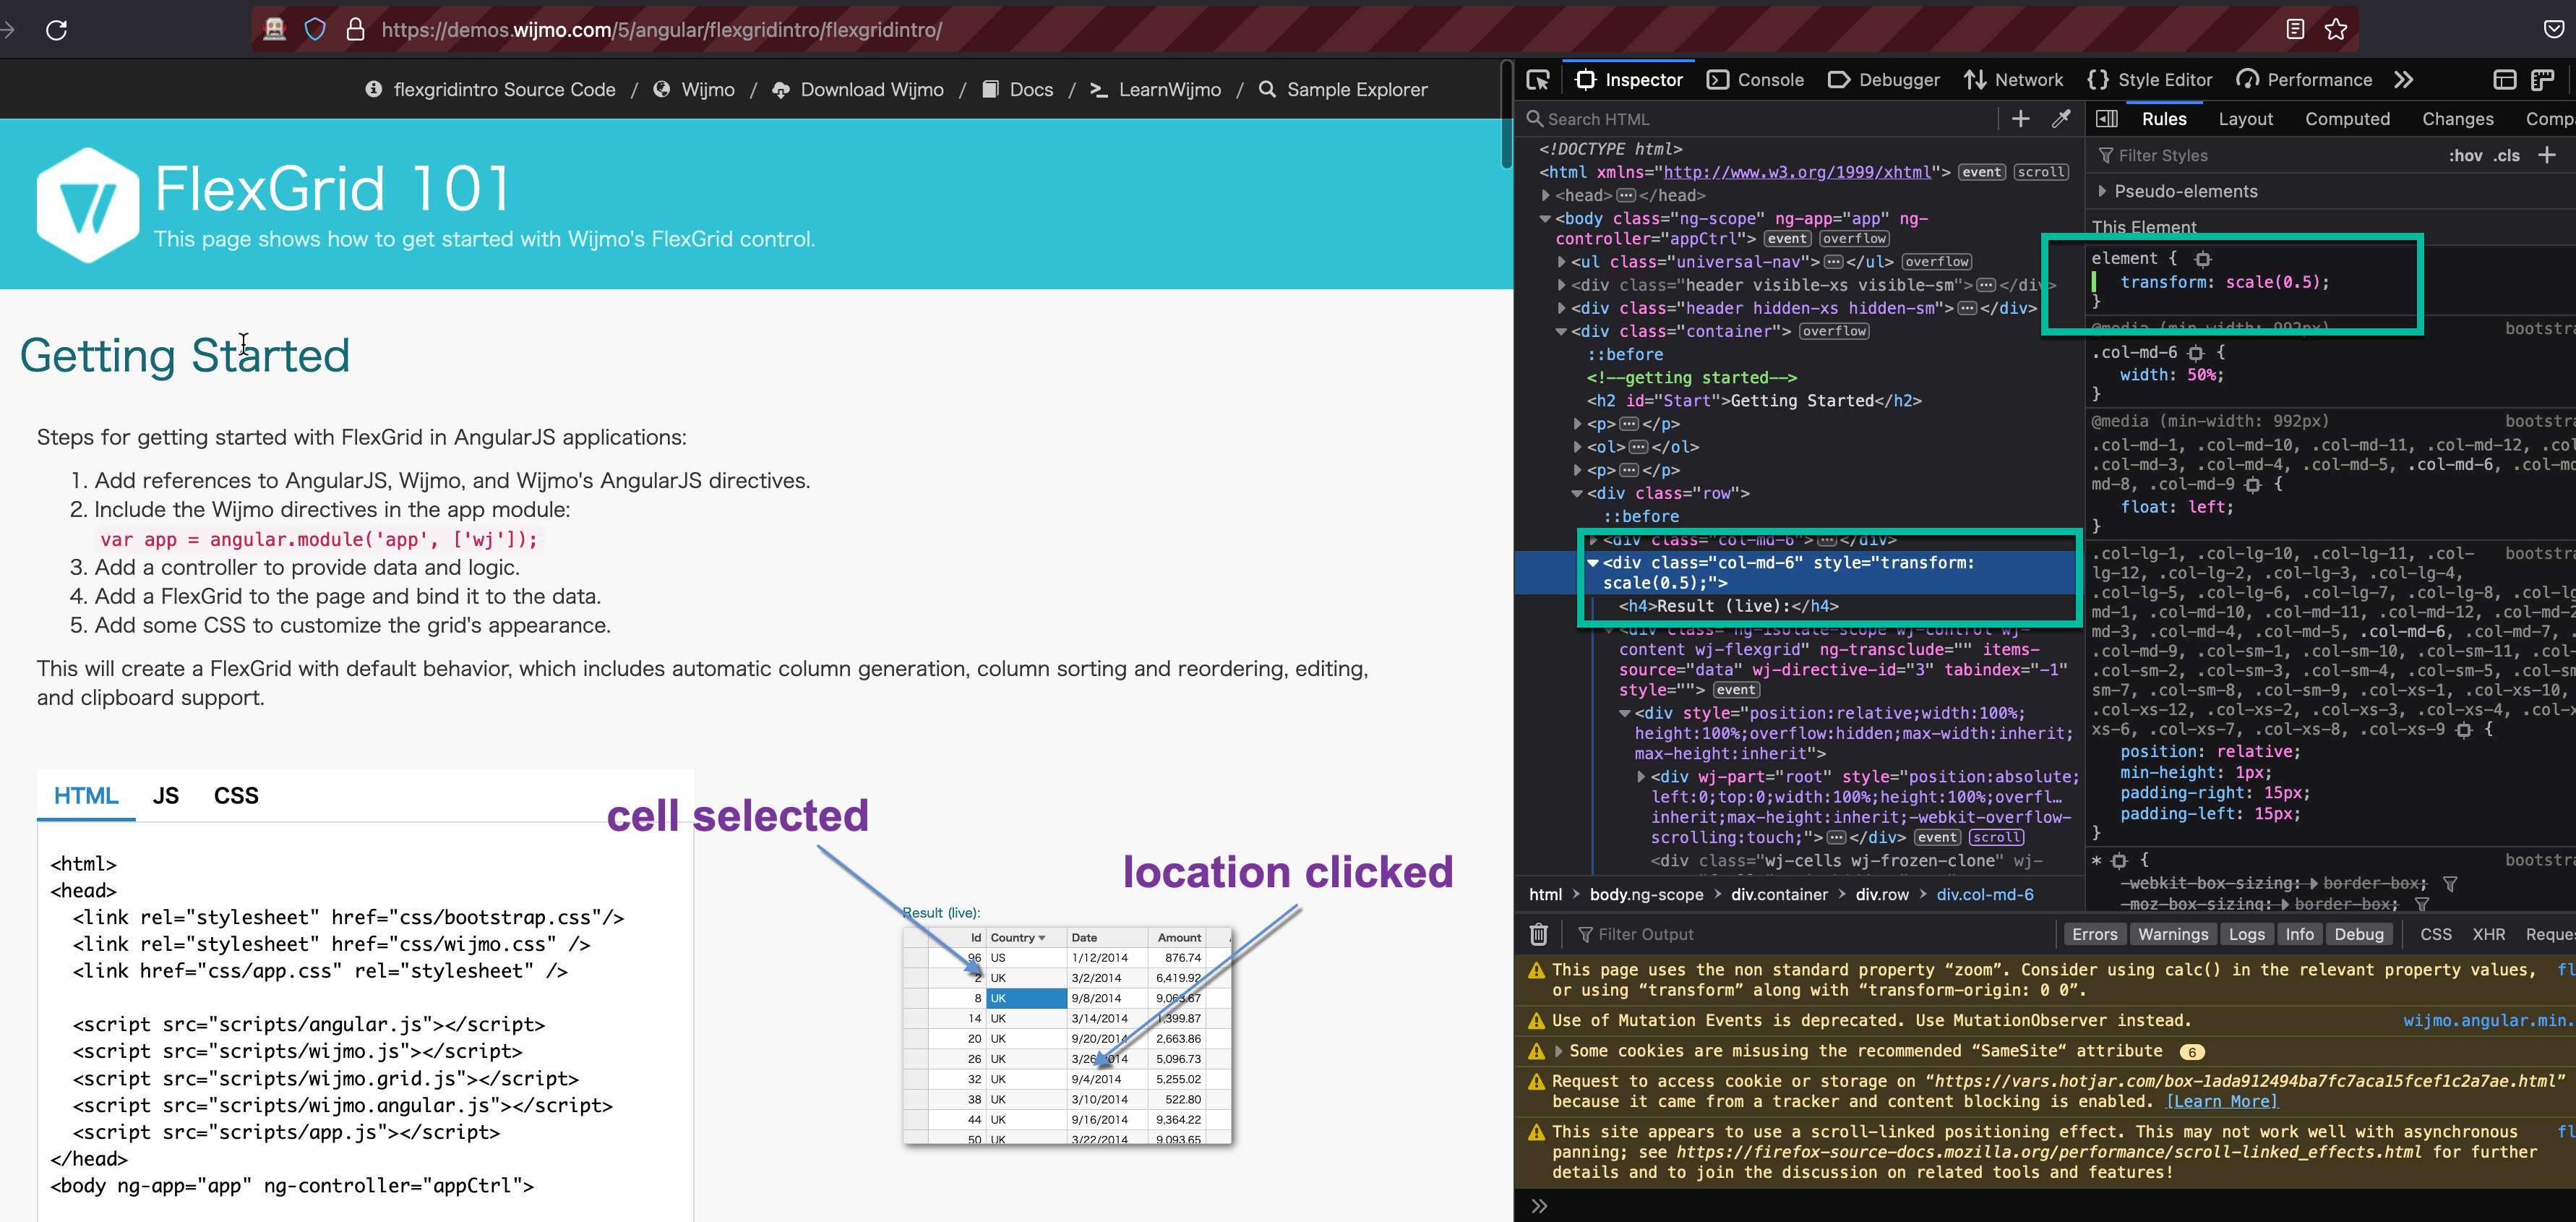Click the page vertical scrollbar thumb
The height and width of the screenshot is (1222, 2576).
pyautogui.click(x=1506, y=115)
